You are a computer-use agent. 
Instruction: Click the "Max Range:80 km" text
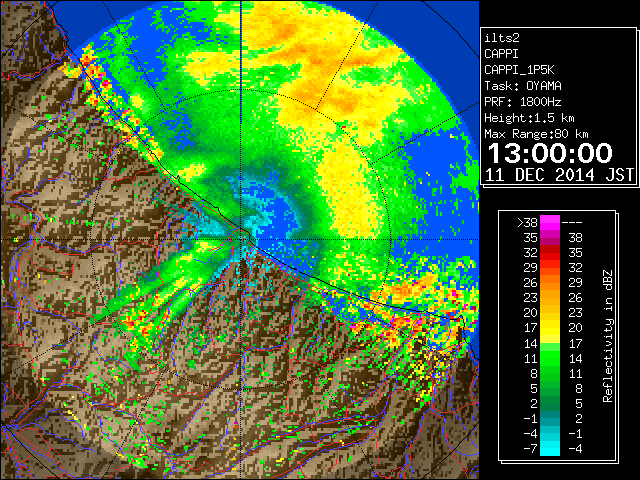536,134
